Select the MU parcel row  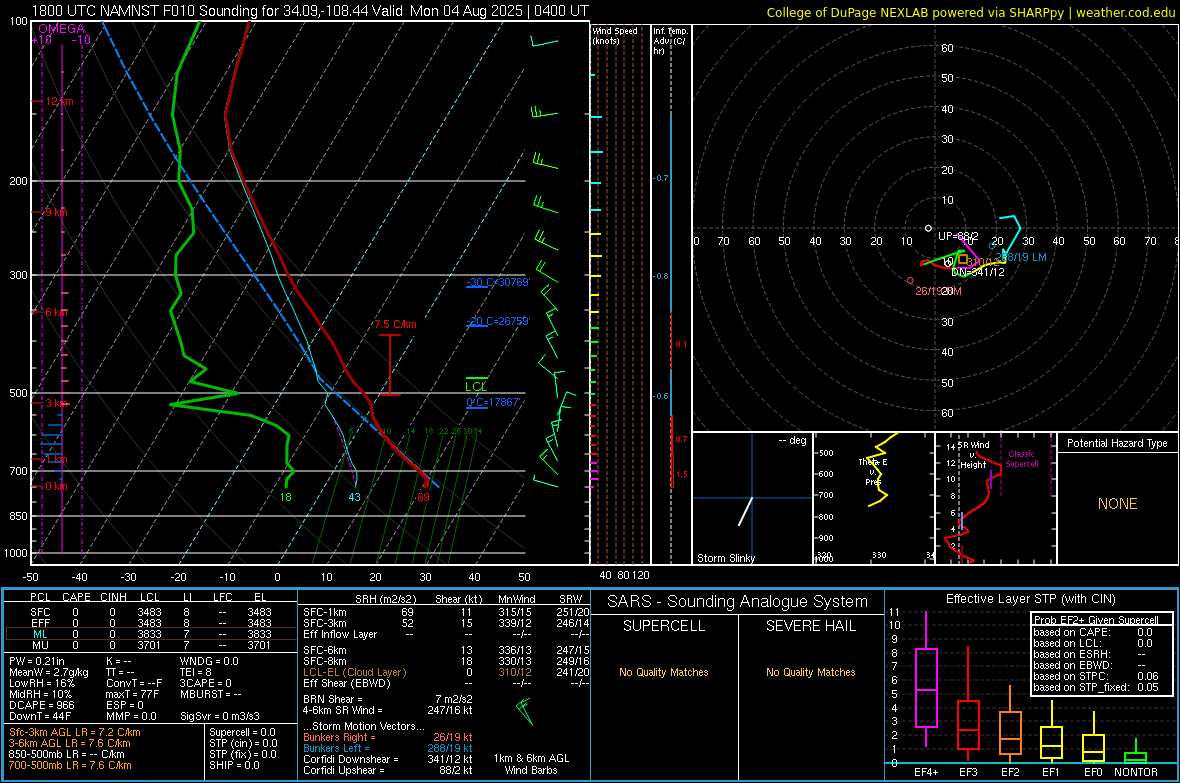(151, 644)
